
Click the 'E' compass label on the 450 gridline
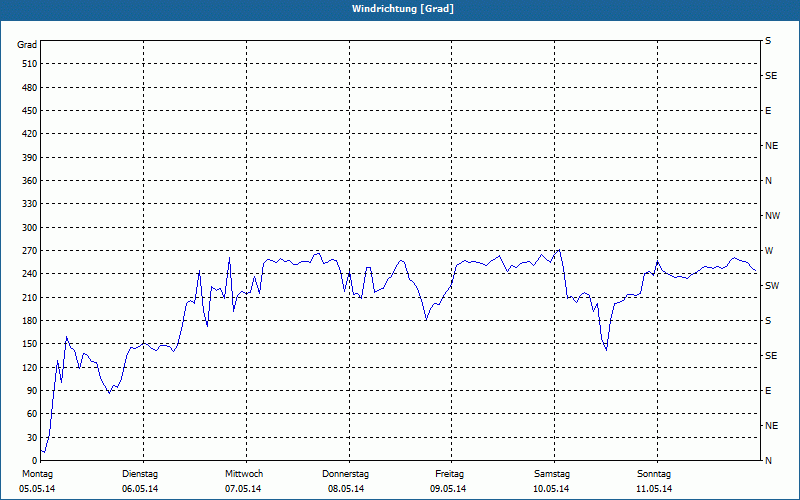(x=768, y=111)
